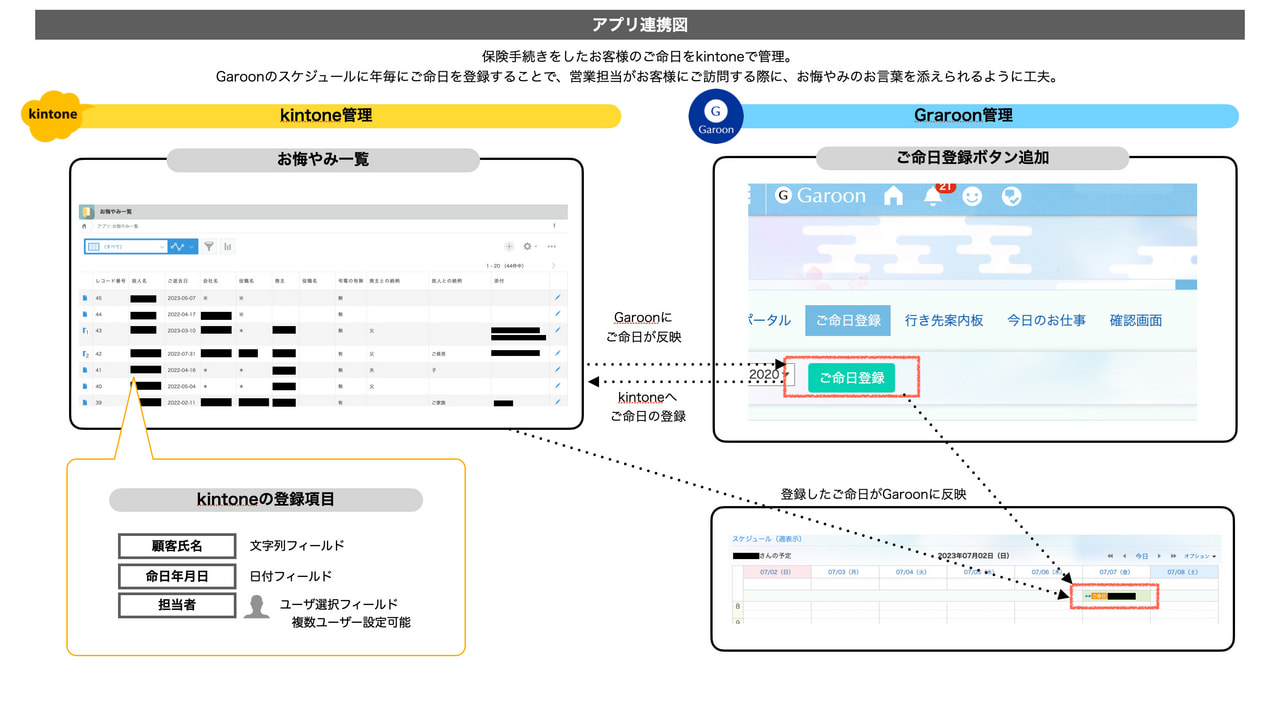1280x719 pixels.
Task: Open record 40 detail document icon
Action: coord(85,386)
